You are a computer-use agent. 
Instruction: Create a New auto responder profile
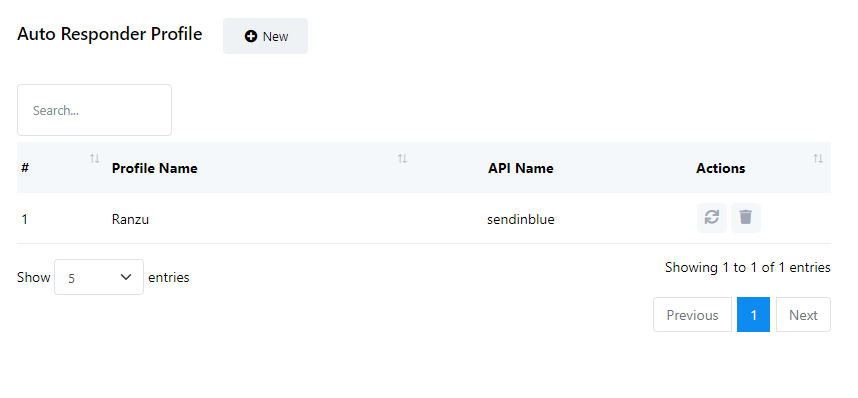tap(265, 36)
